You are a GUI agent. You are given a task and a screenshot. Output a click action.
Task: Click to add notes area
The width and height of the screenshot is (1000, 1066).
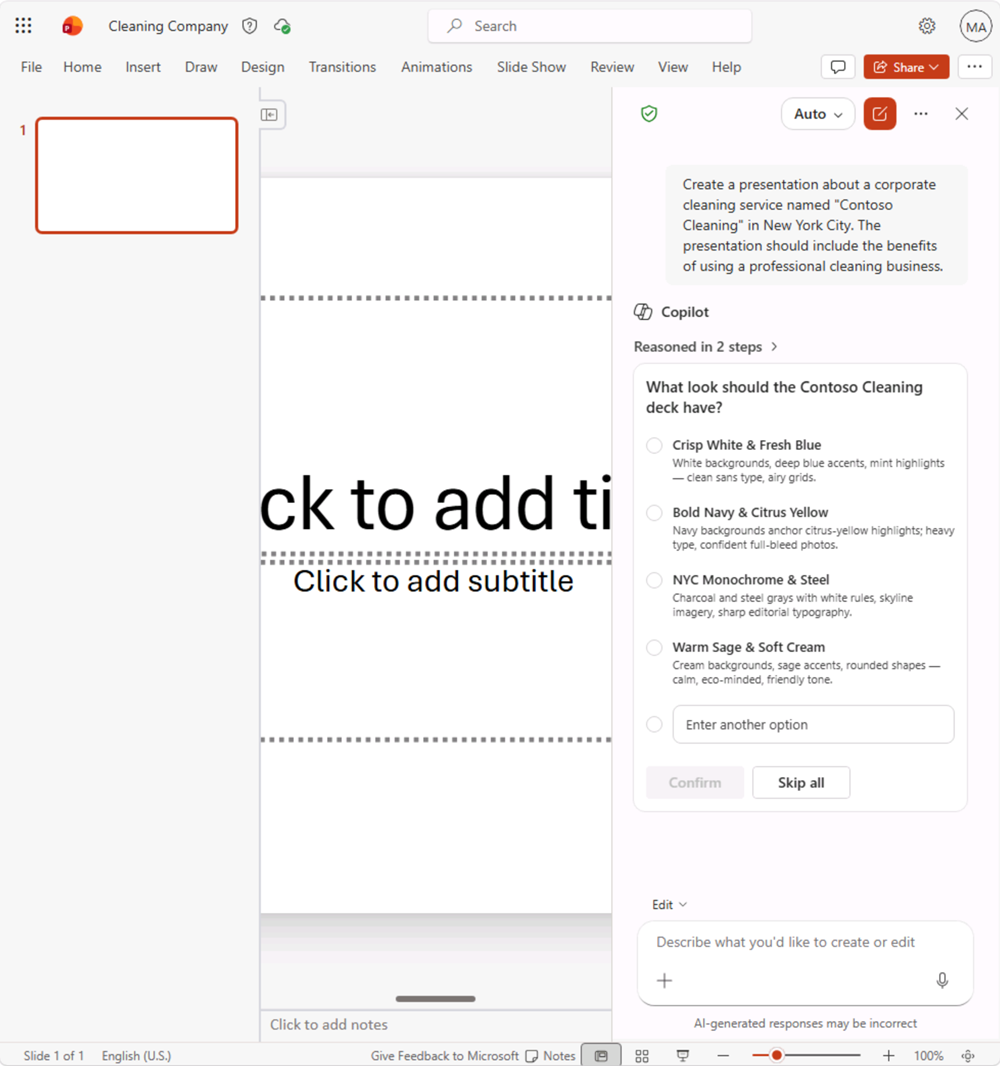pos(436,1025)
